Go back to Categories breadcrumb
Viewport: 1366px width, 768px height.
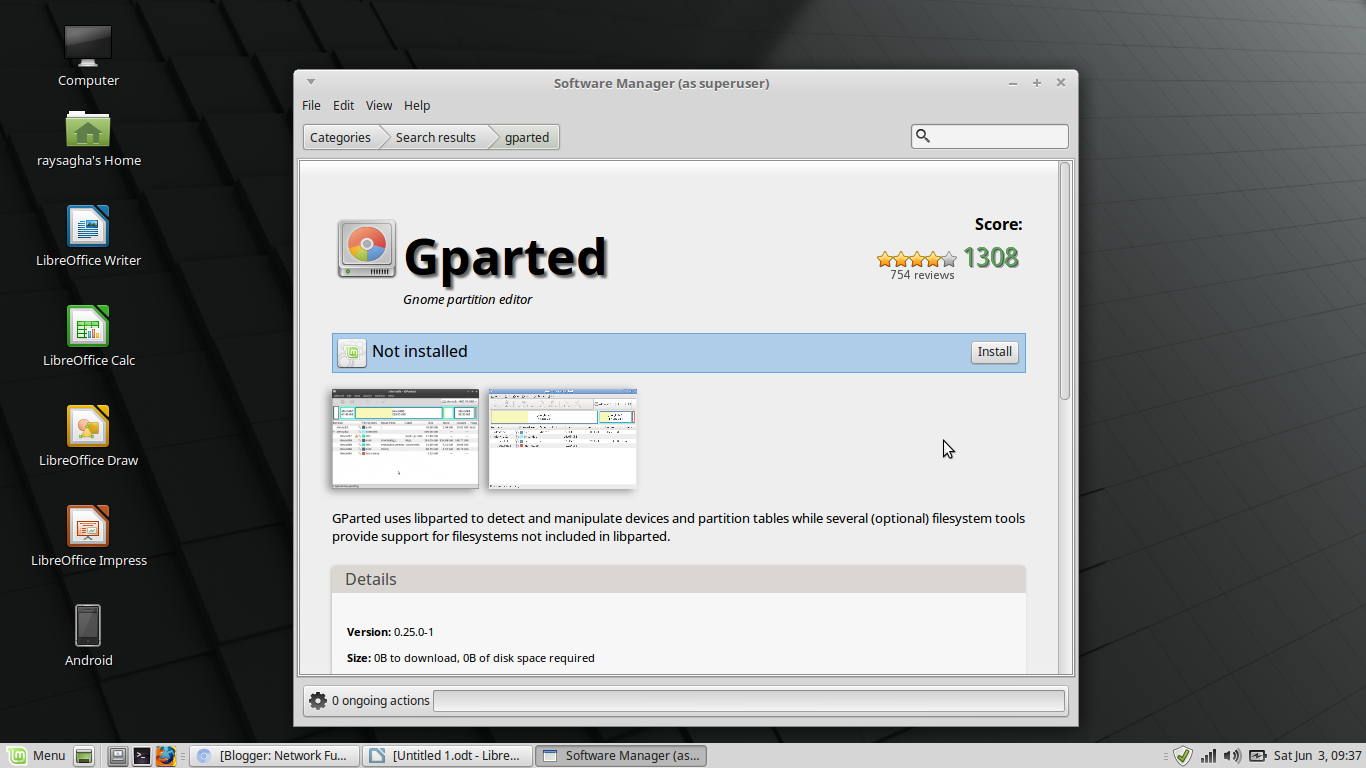[x=340, y=138]
